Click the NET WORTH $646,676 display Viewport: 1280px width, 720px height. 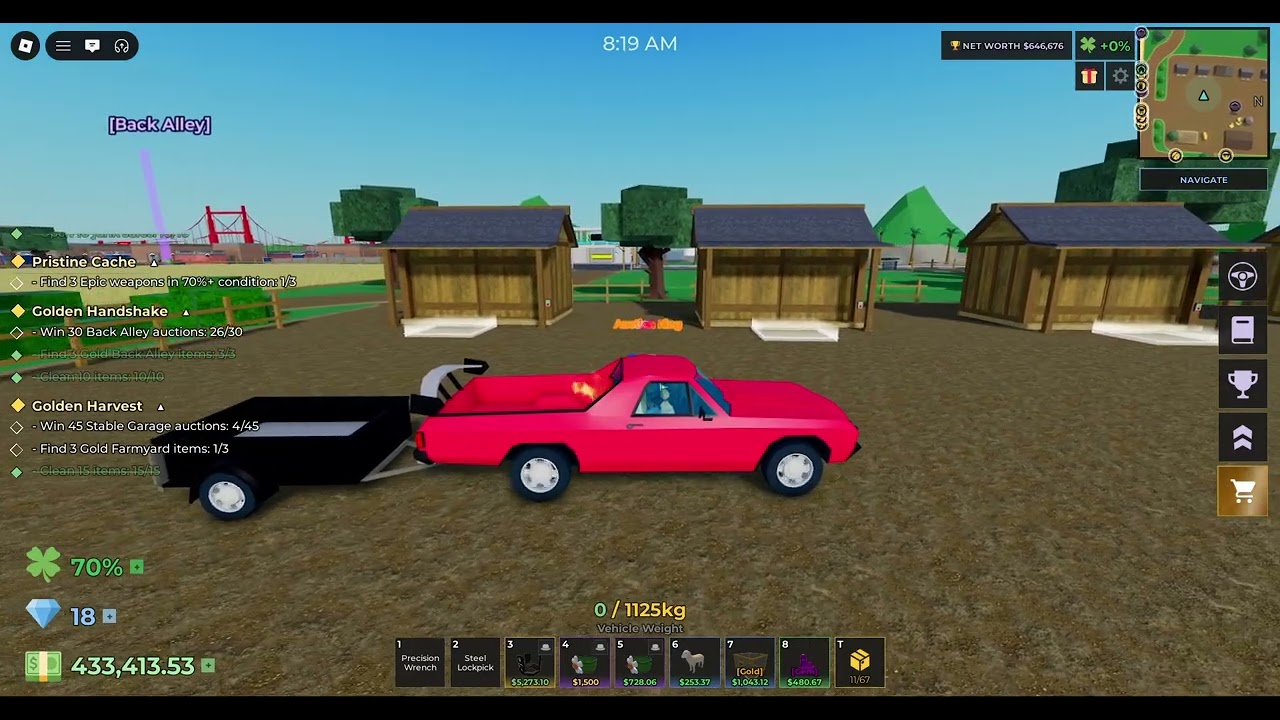pyautogui.click(x=1007, y=46)
